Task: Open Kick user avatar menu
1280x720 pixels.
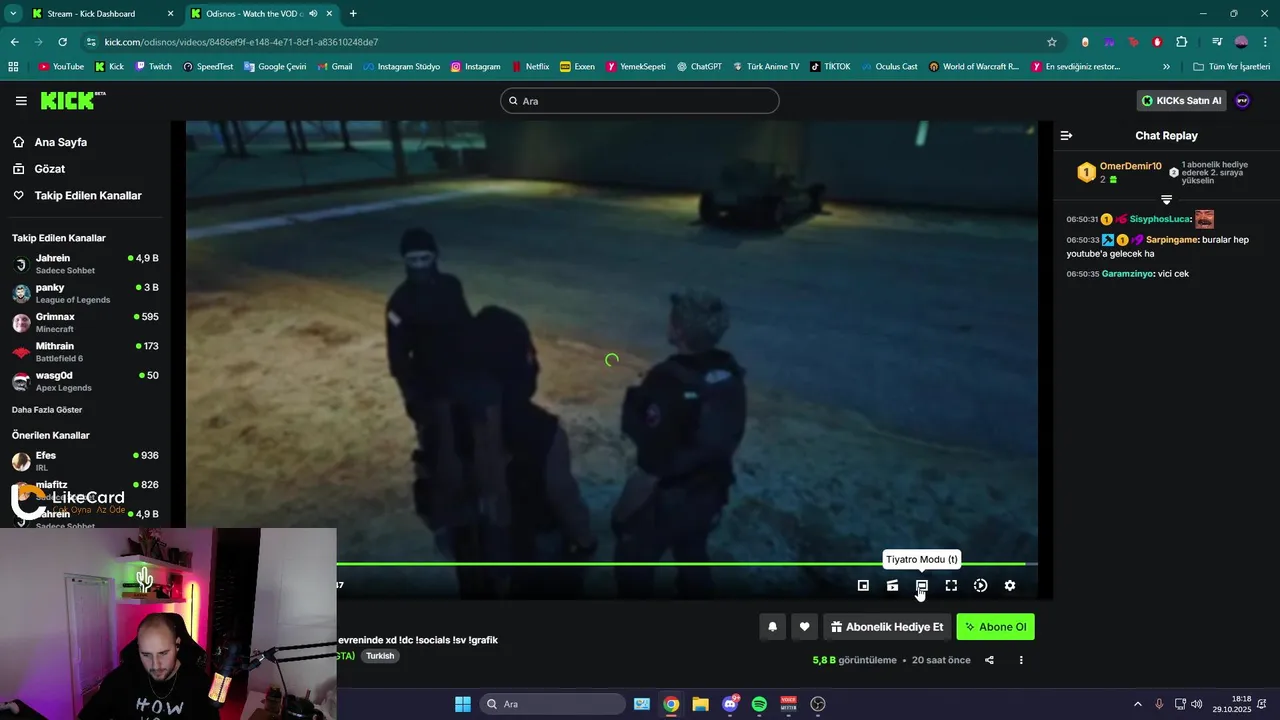Action: (x=1242, y=101)
